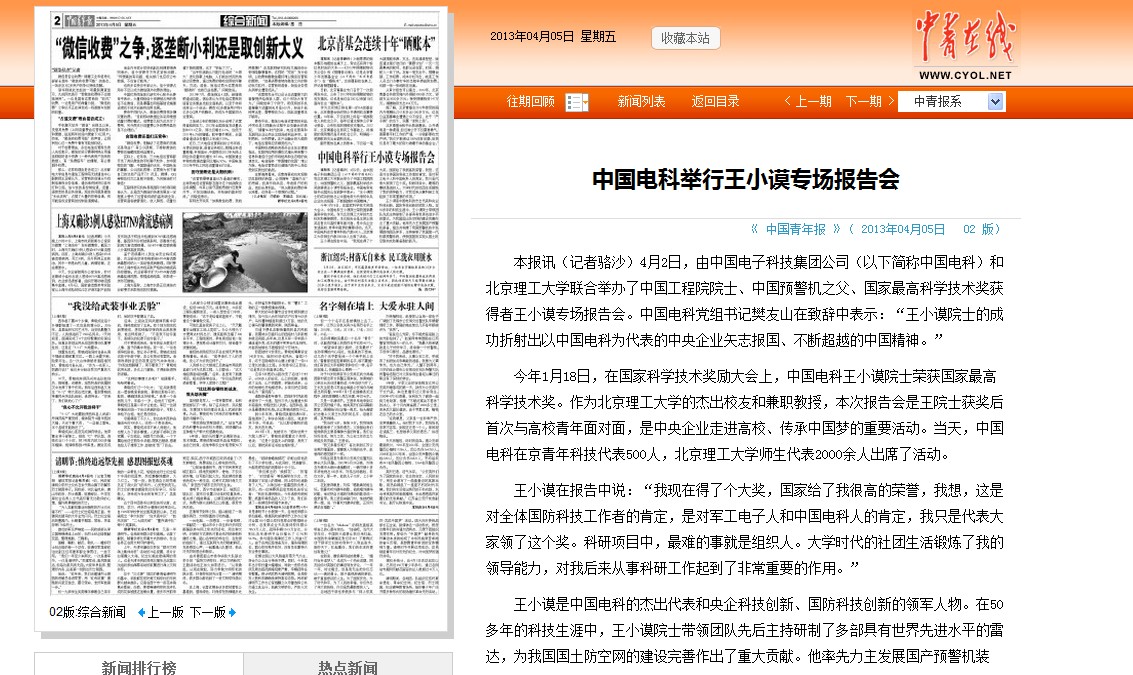Click 返回目录 to return to contents
This screenshot has height=675, width=1133.
tap(714, 101)
